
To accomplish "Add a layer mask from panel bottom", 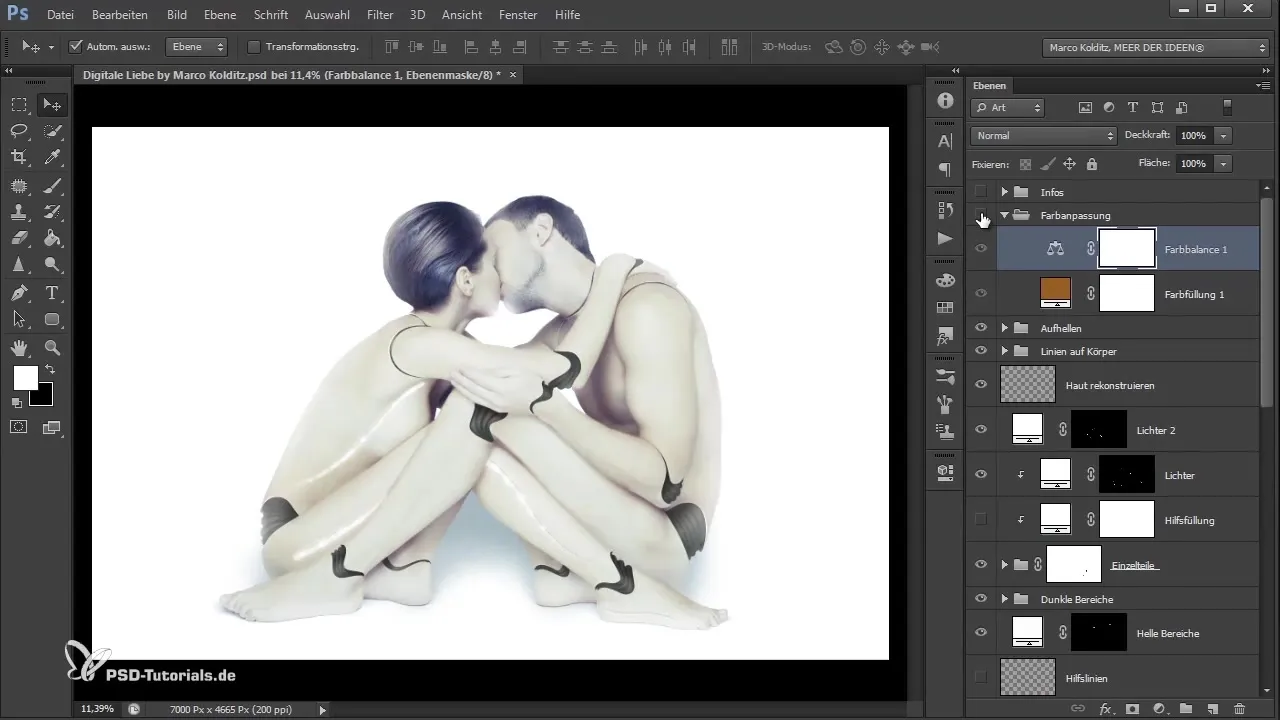I will click(x=1133, y=708).
